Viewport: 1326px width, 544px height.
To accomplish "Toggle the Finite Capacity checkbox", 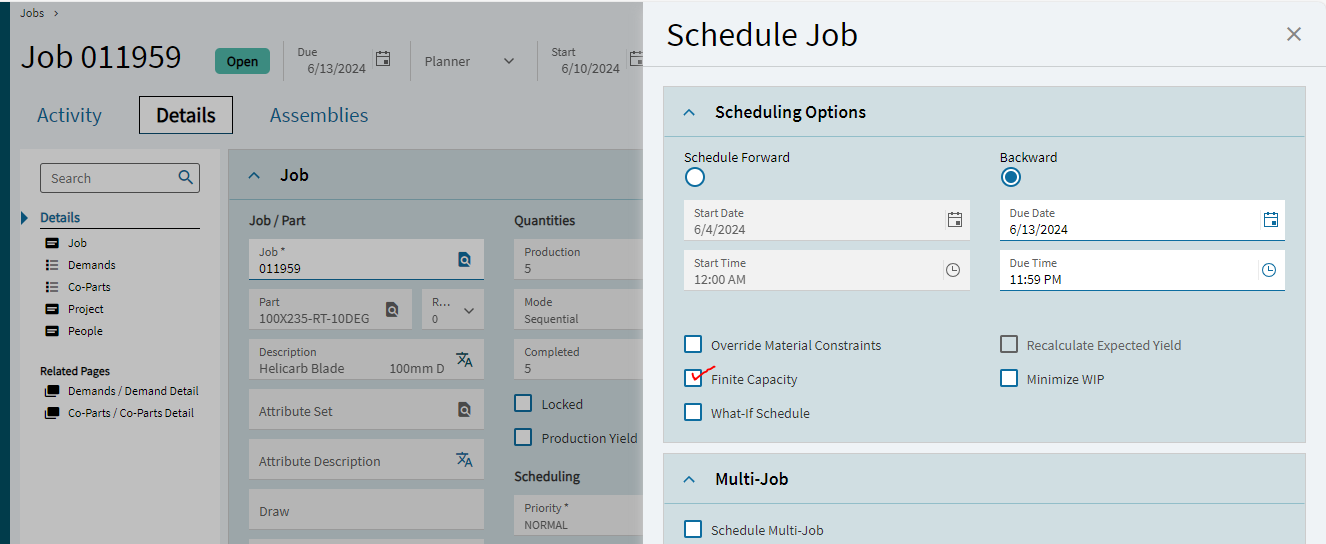I will click(x=693, y=378).
